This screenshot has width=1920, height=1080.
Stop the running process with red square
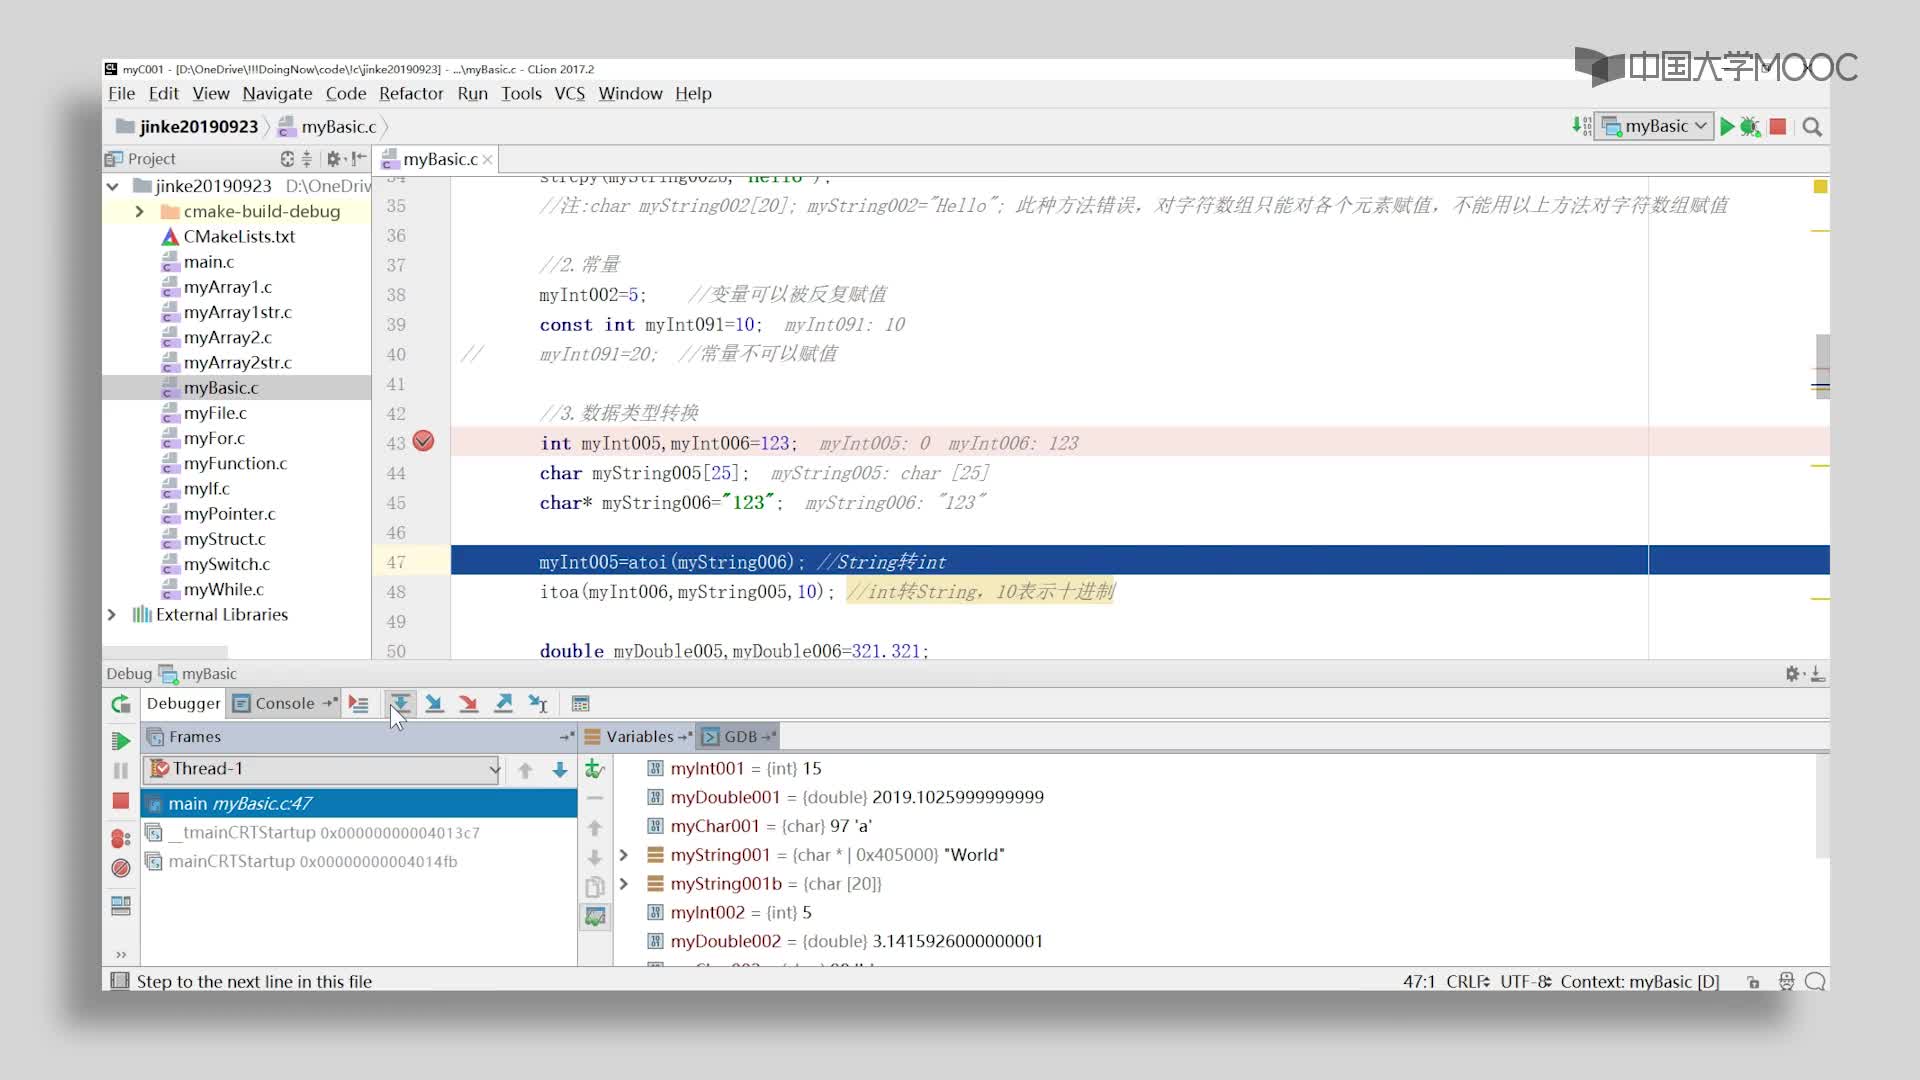pos(1778,127)
